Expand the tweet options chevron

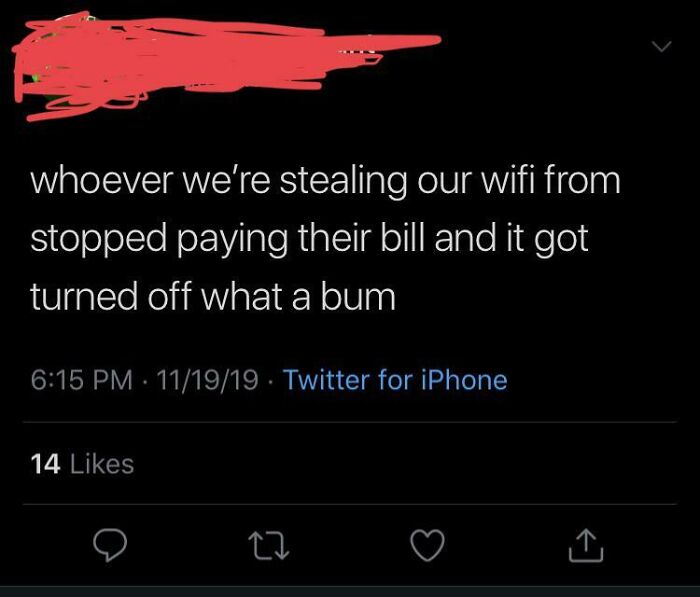(661, 46)
